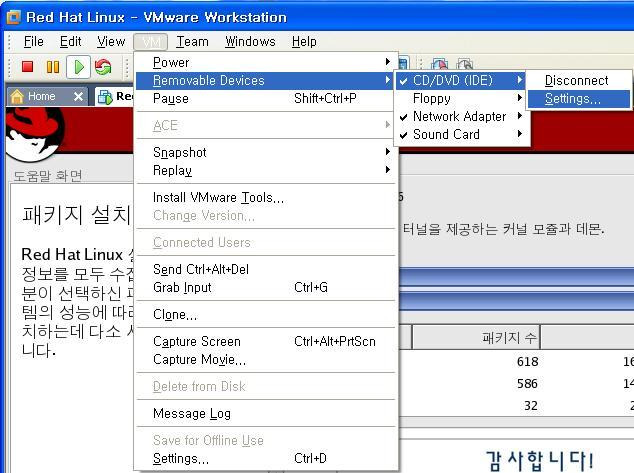
Task: Open the Help menu
Action: (304, 42)
